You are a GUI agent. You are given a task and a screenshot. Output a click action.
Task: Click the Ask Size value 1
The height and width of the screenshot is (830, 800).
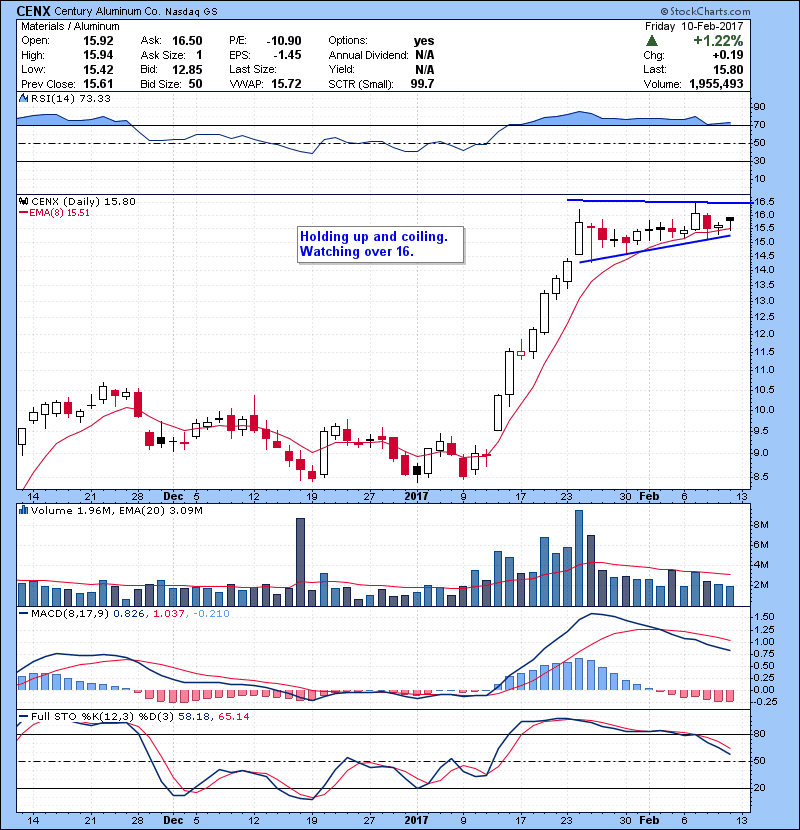[x=199, y=55]
